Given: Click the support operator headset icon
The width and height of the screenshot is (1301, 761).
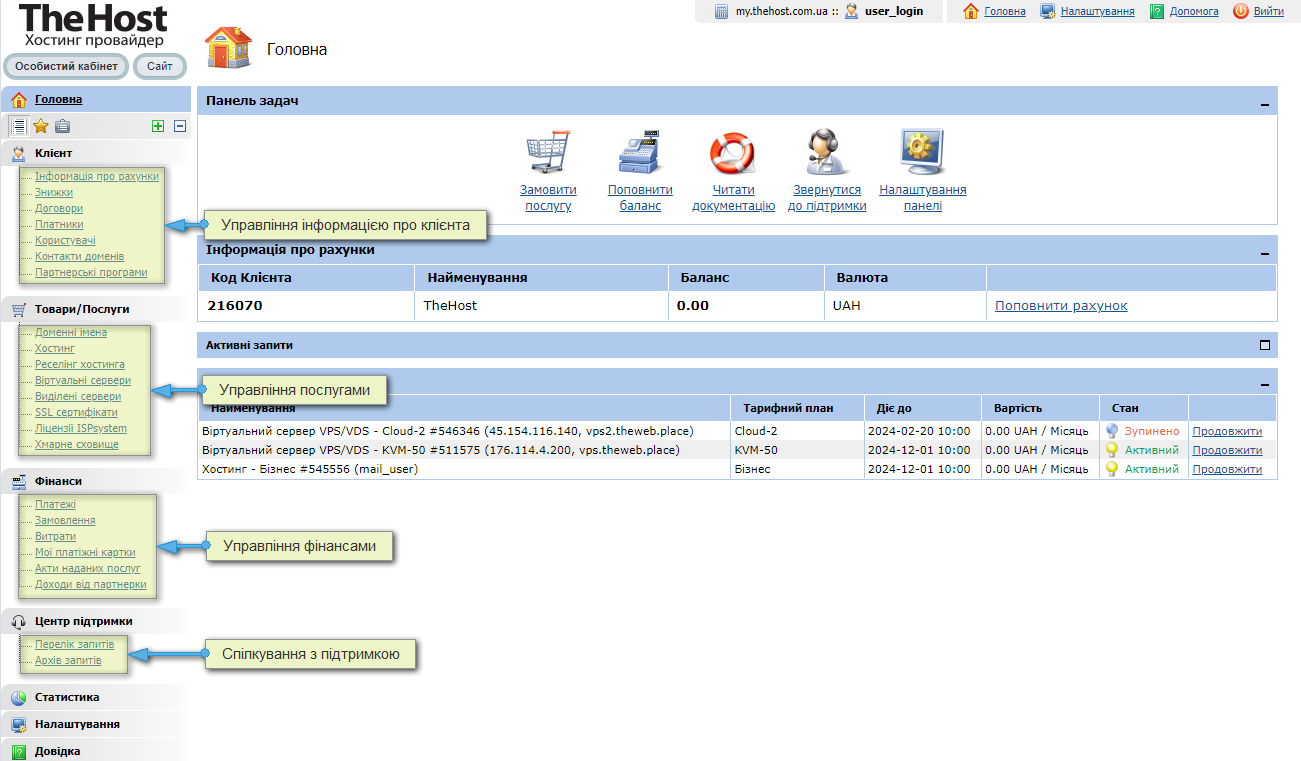Looking at the screenshot, I should [826, 154].
